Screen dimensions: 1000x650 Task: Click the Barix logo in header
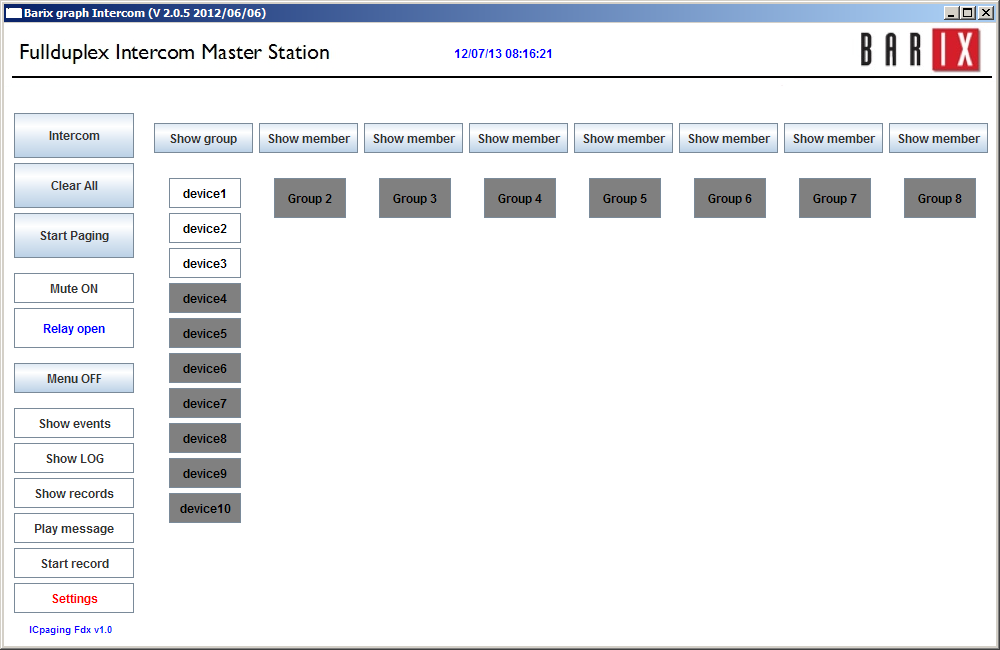(919, 51)
